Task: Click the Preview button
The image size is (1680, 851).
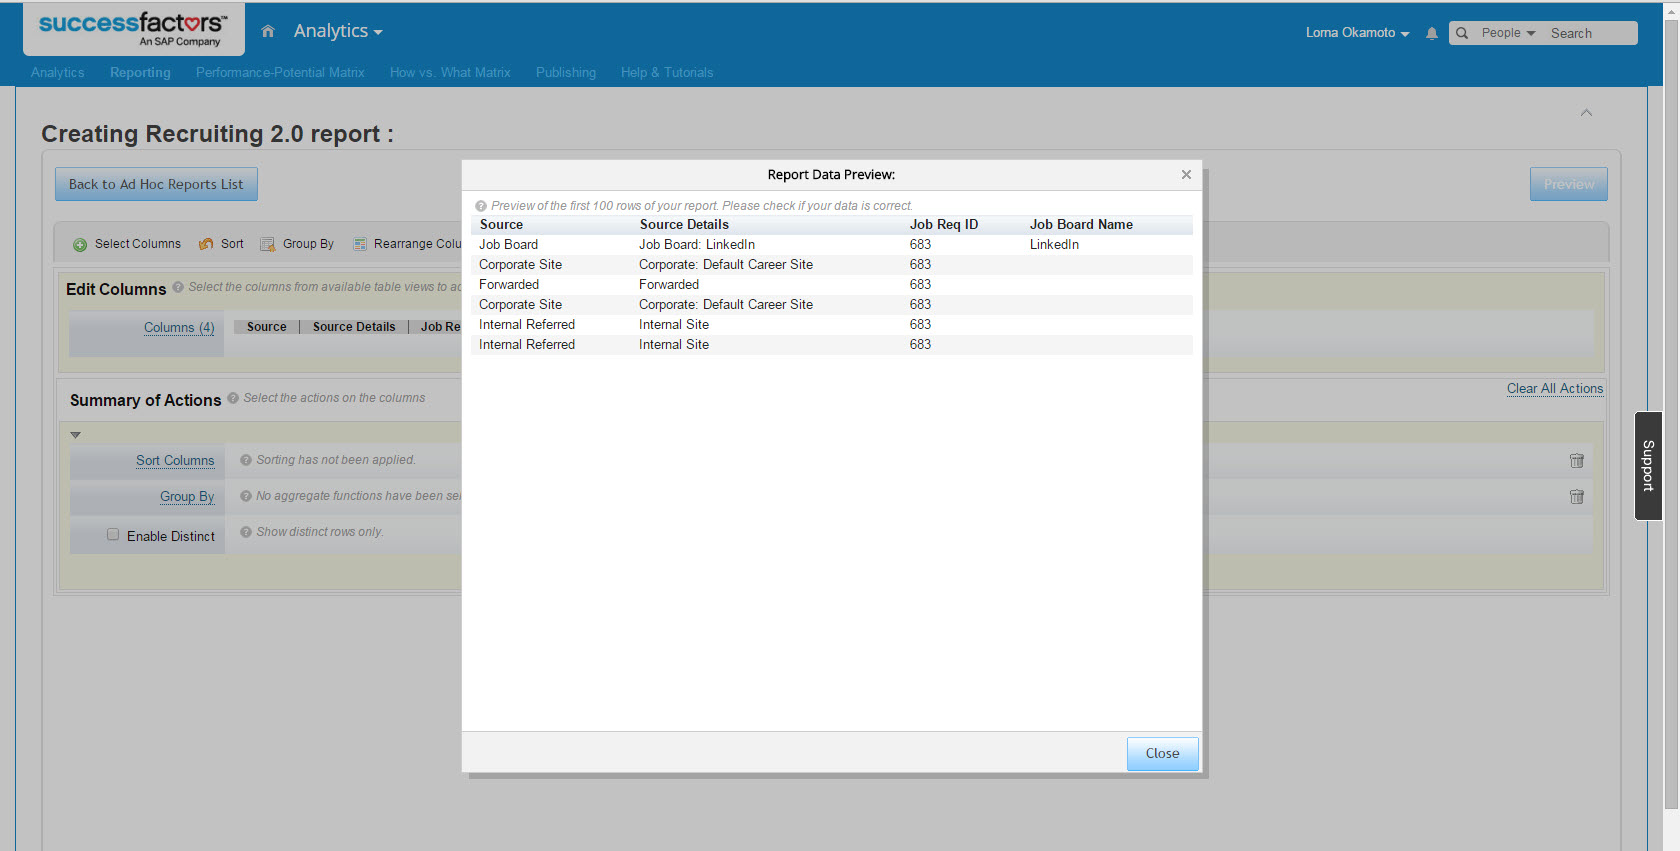Action: tap(1568, 184)
